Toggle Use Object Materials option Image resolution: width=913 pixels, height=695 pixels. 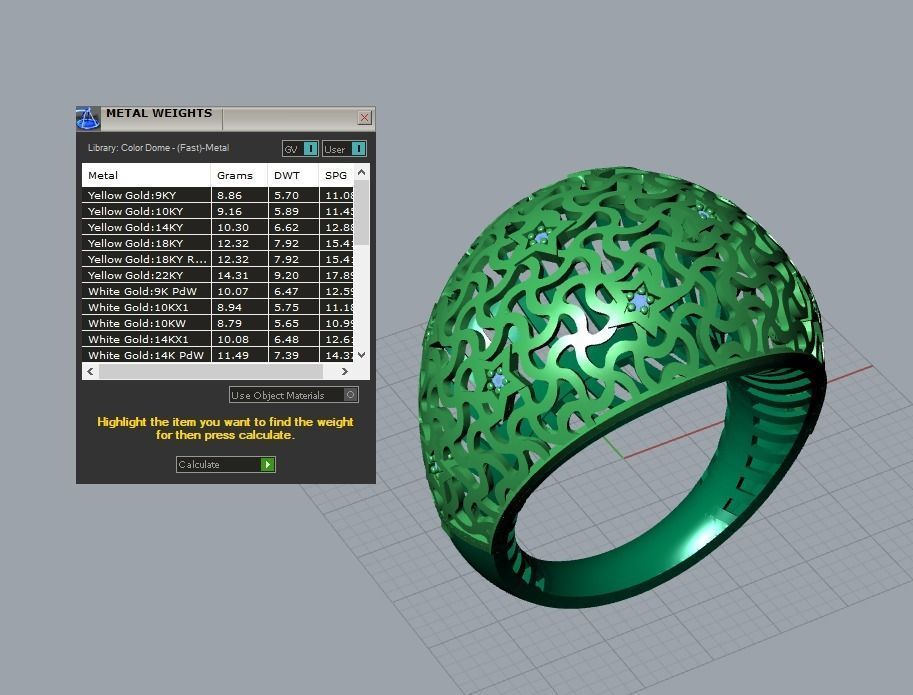[x=293, y=395]
